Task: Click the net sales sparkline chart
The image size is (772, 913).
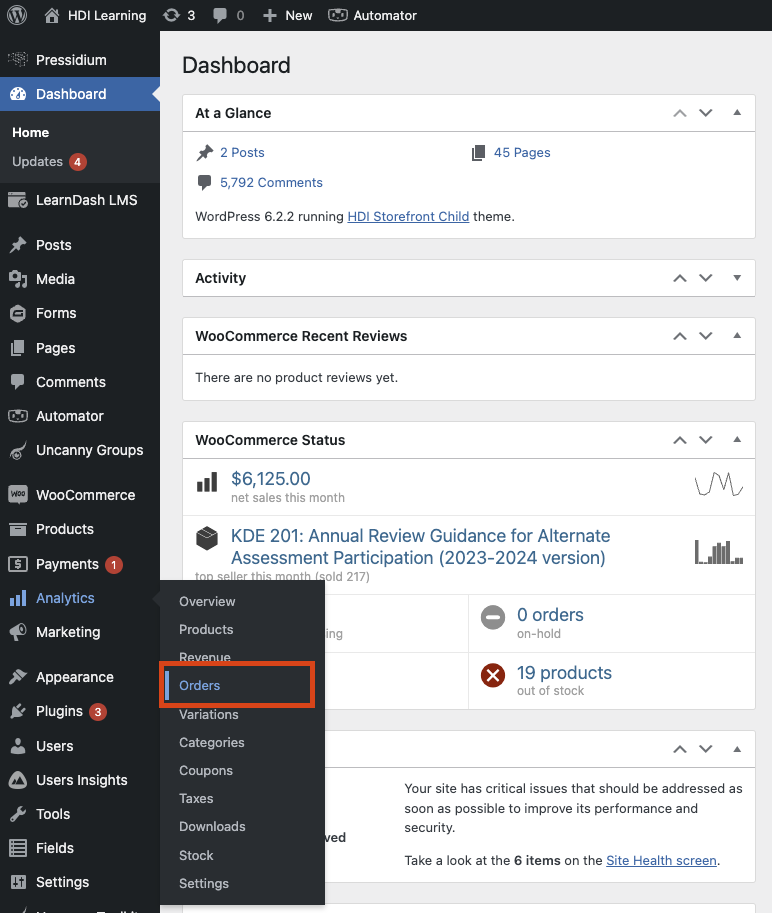Action: pyautogui.click(x=718, y=485)
